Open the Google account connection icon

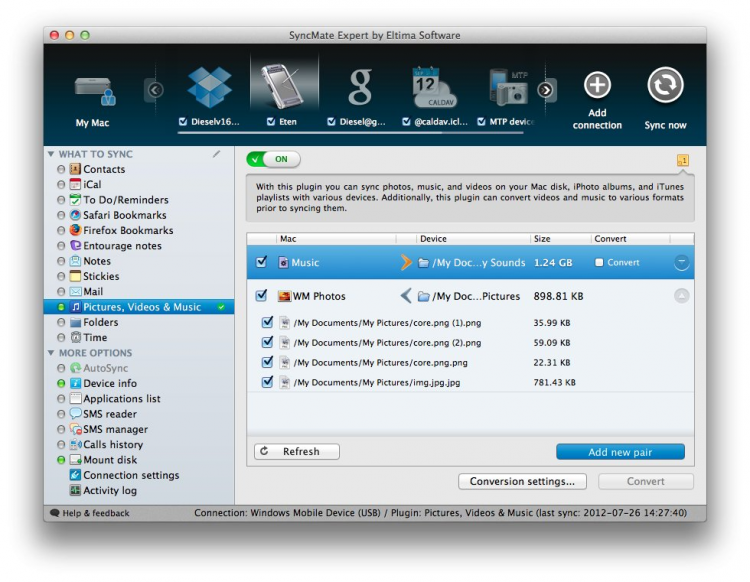(360, 87)
